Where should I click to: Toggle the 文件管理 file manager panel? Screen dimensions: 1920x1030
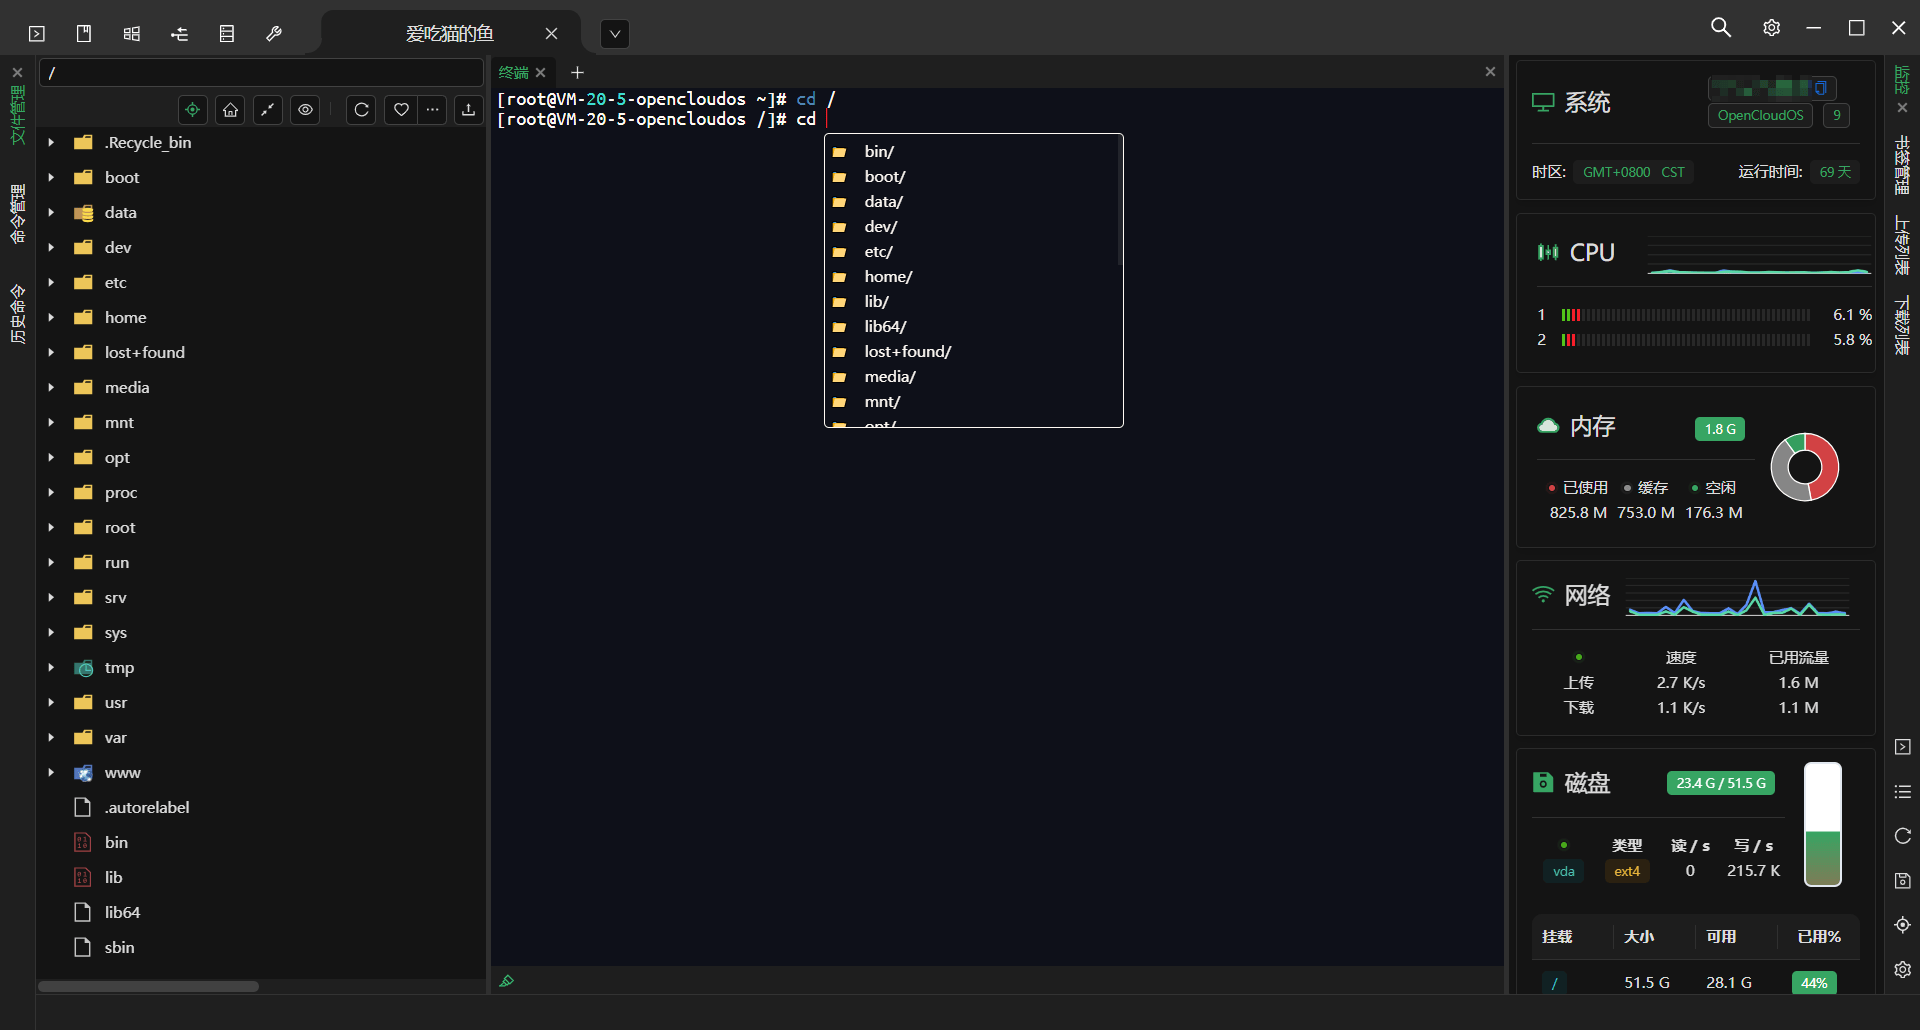click(x=17, y=114)
